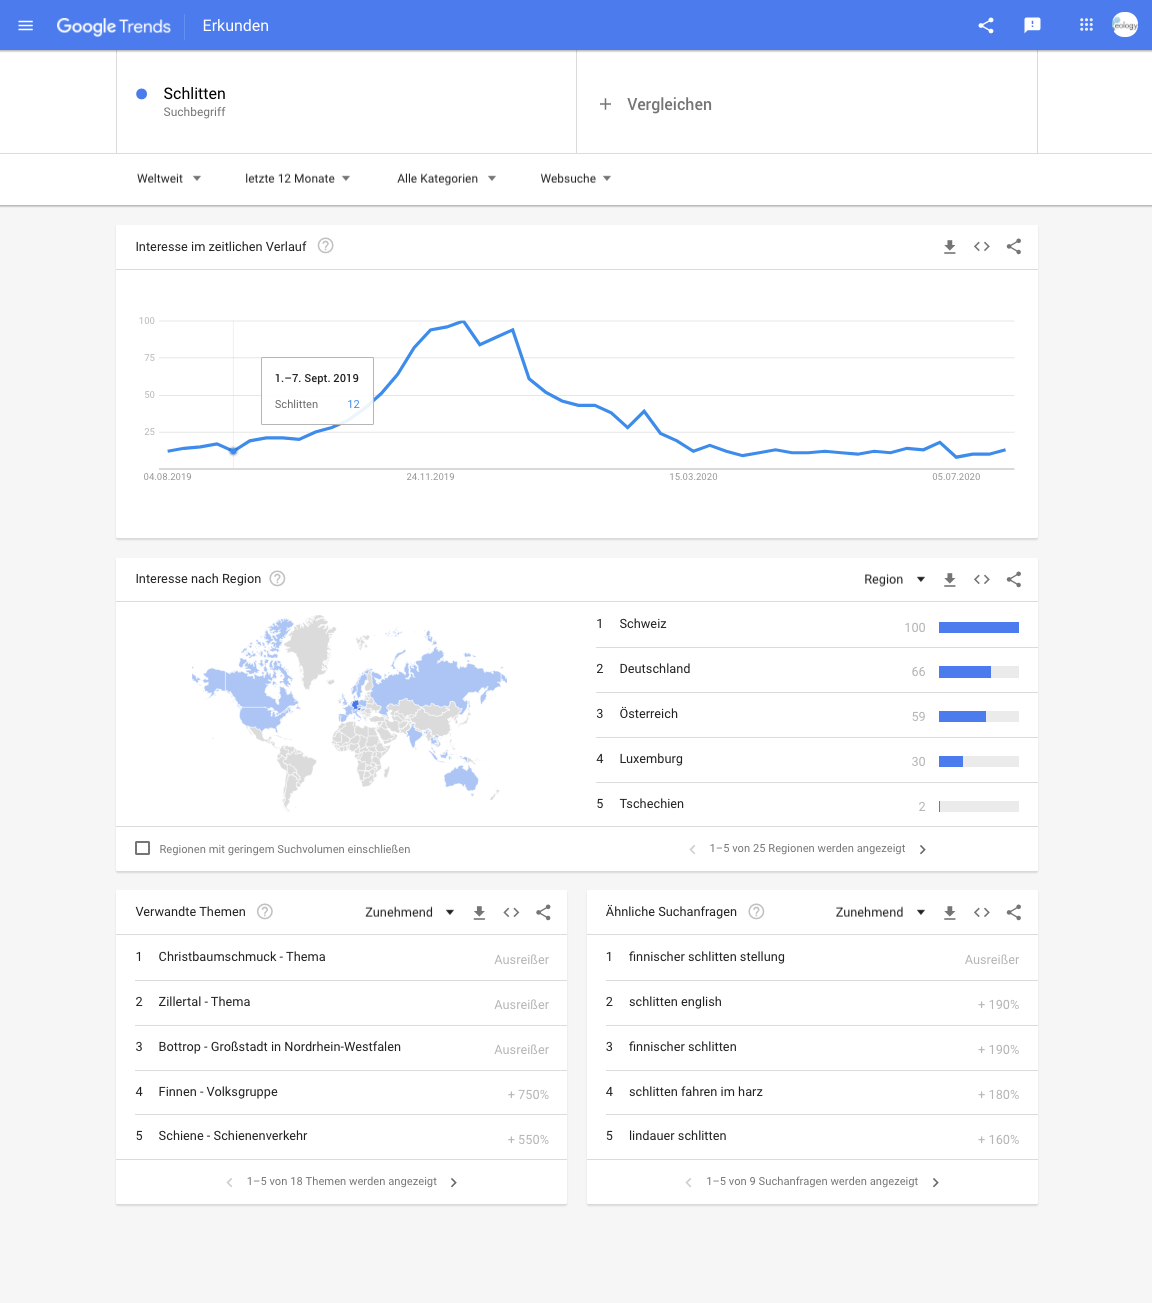Viewport: 1152px width, 1303px height.
Task: Show help for Interesse nach Region
Action: pos(278,579)
